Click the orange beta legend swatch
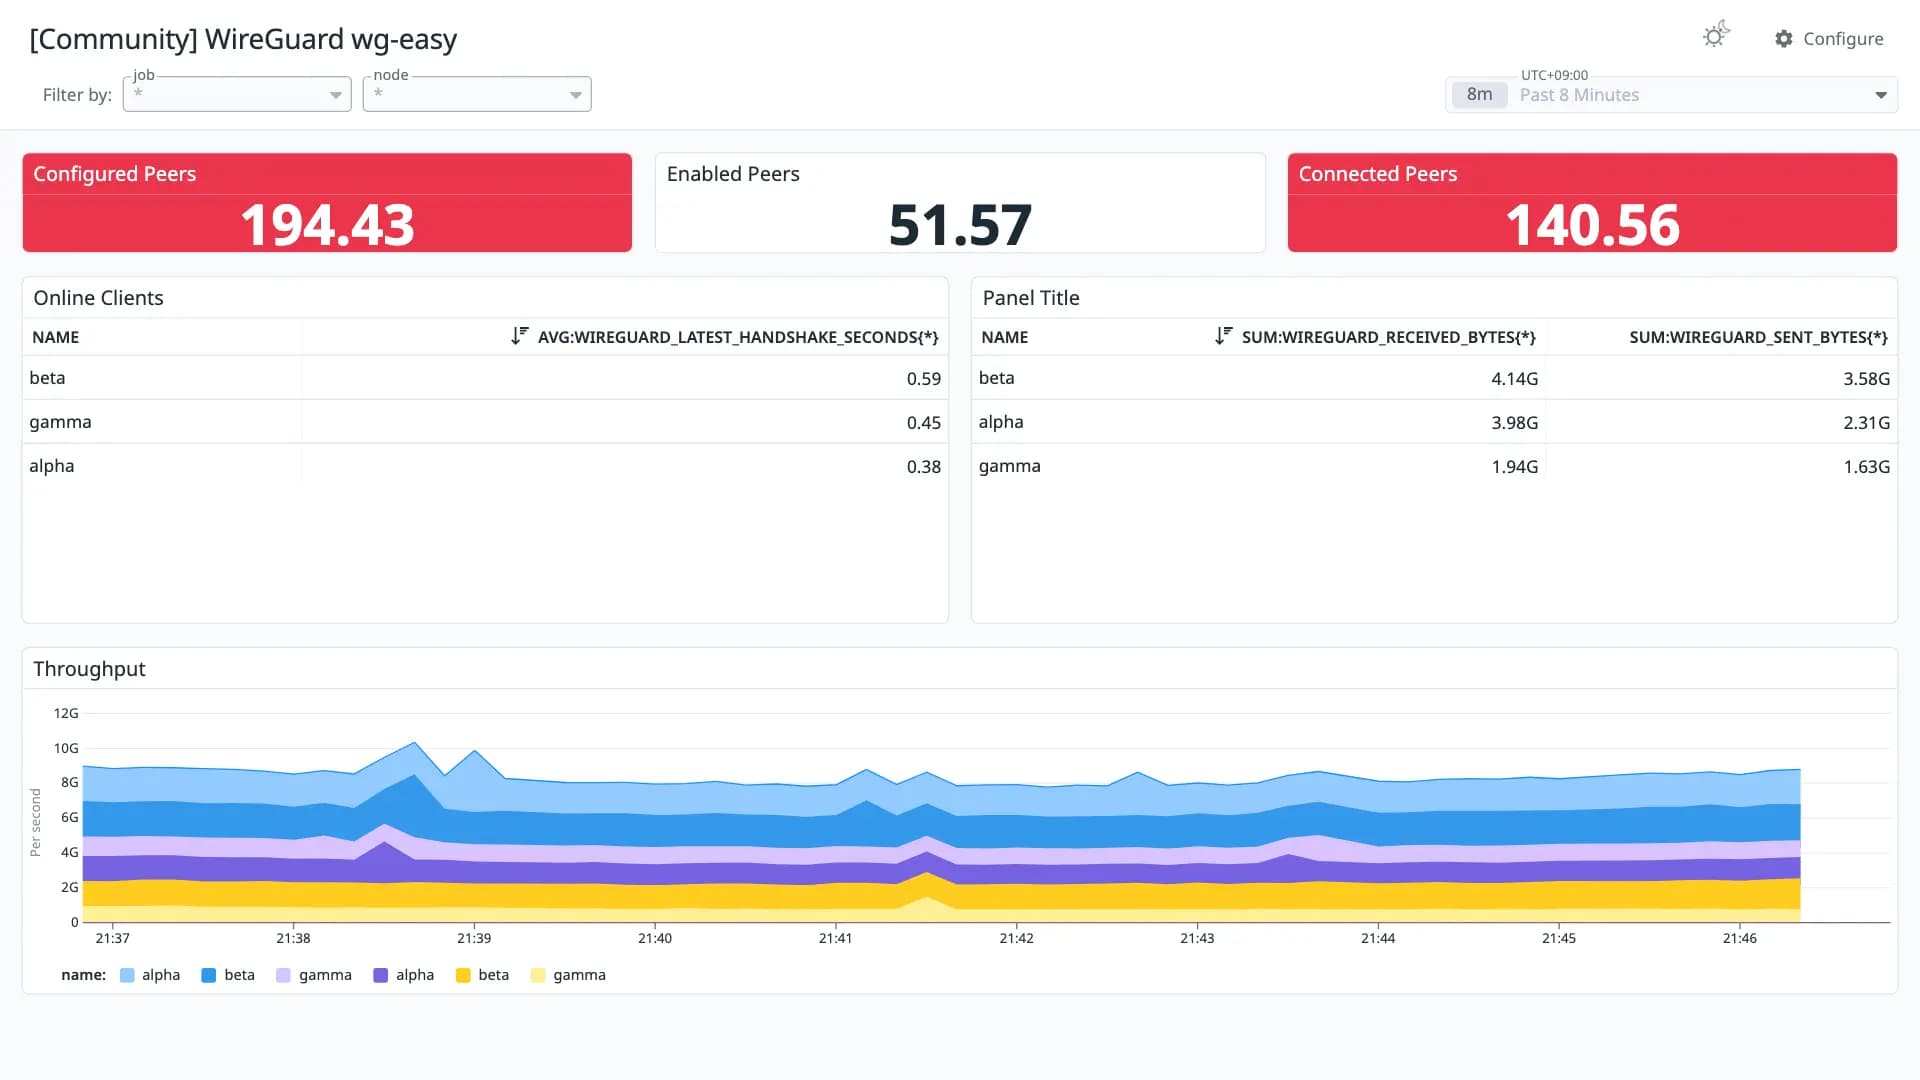1920x1080 pixels. tap(463, 975)
